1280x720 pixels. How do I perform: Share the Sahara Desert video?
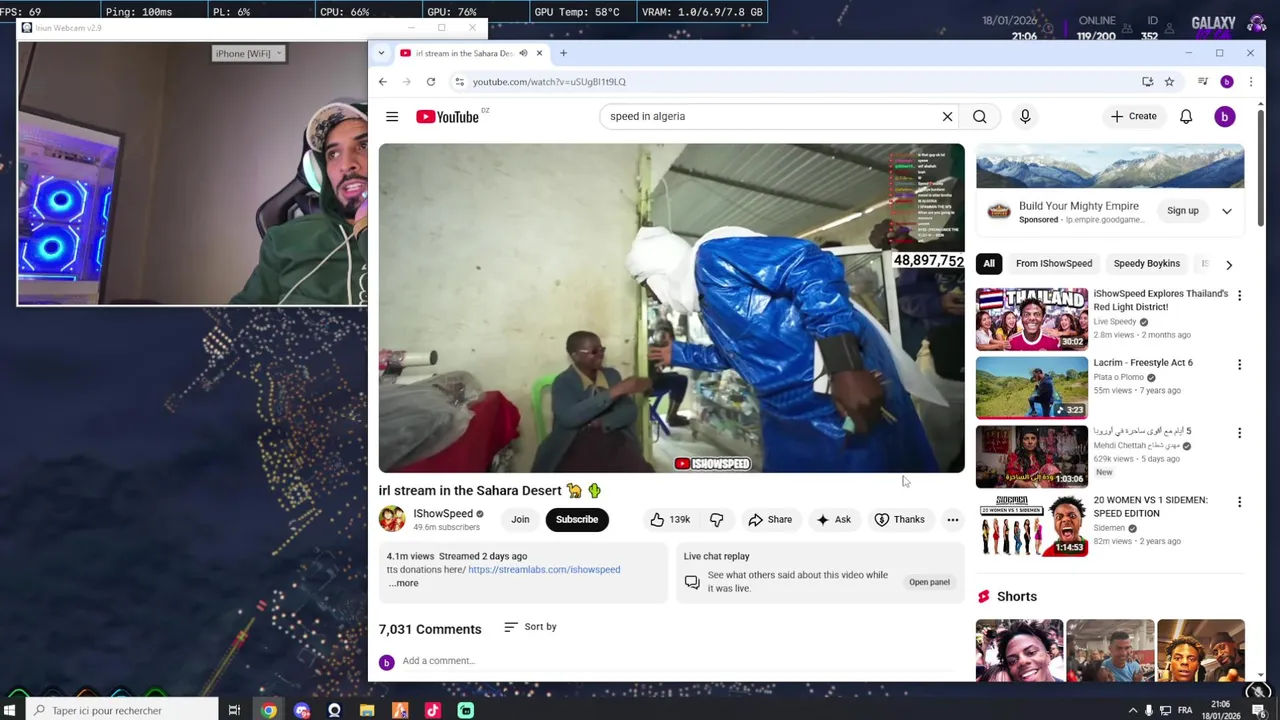pyautogui.click(x=770, y=520)
